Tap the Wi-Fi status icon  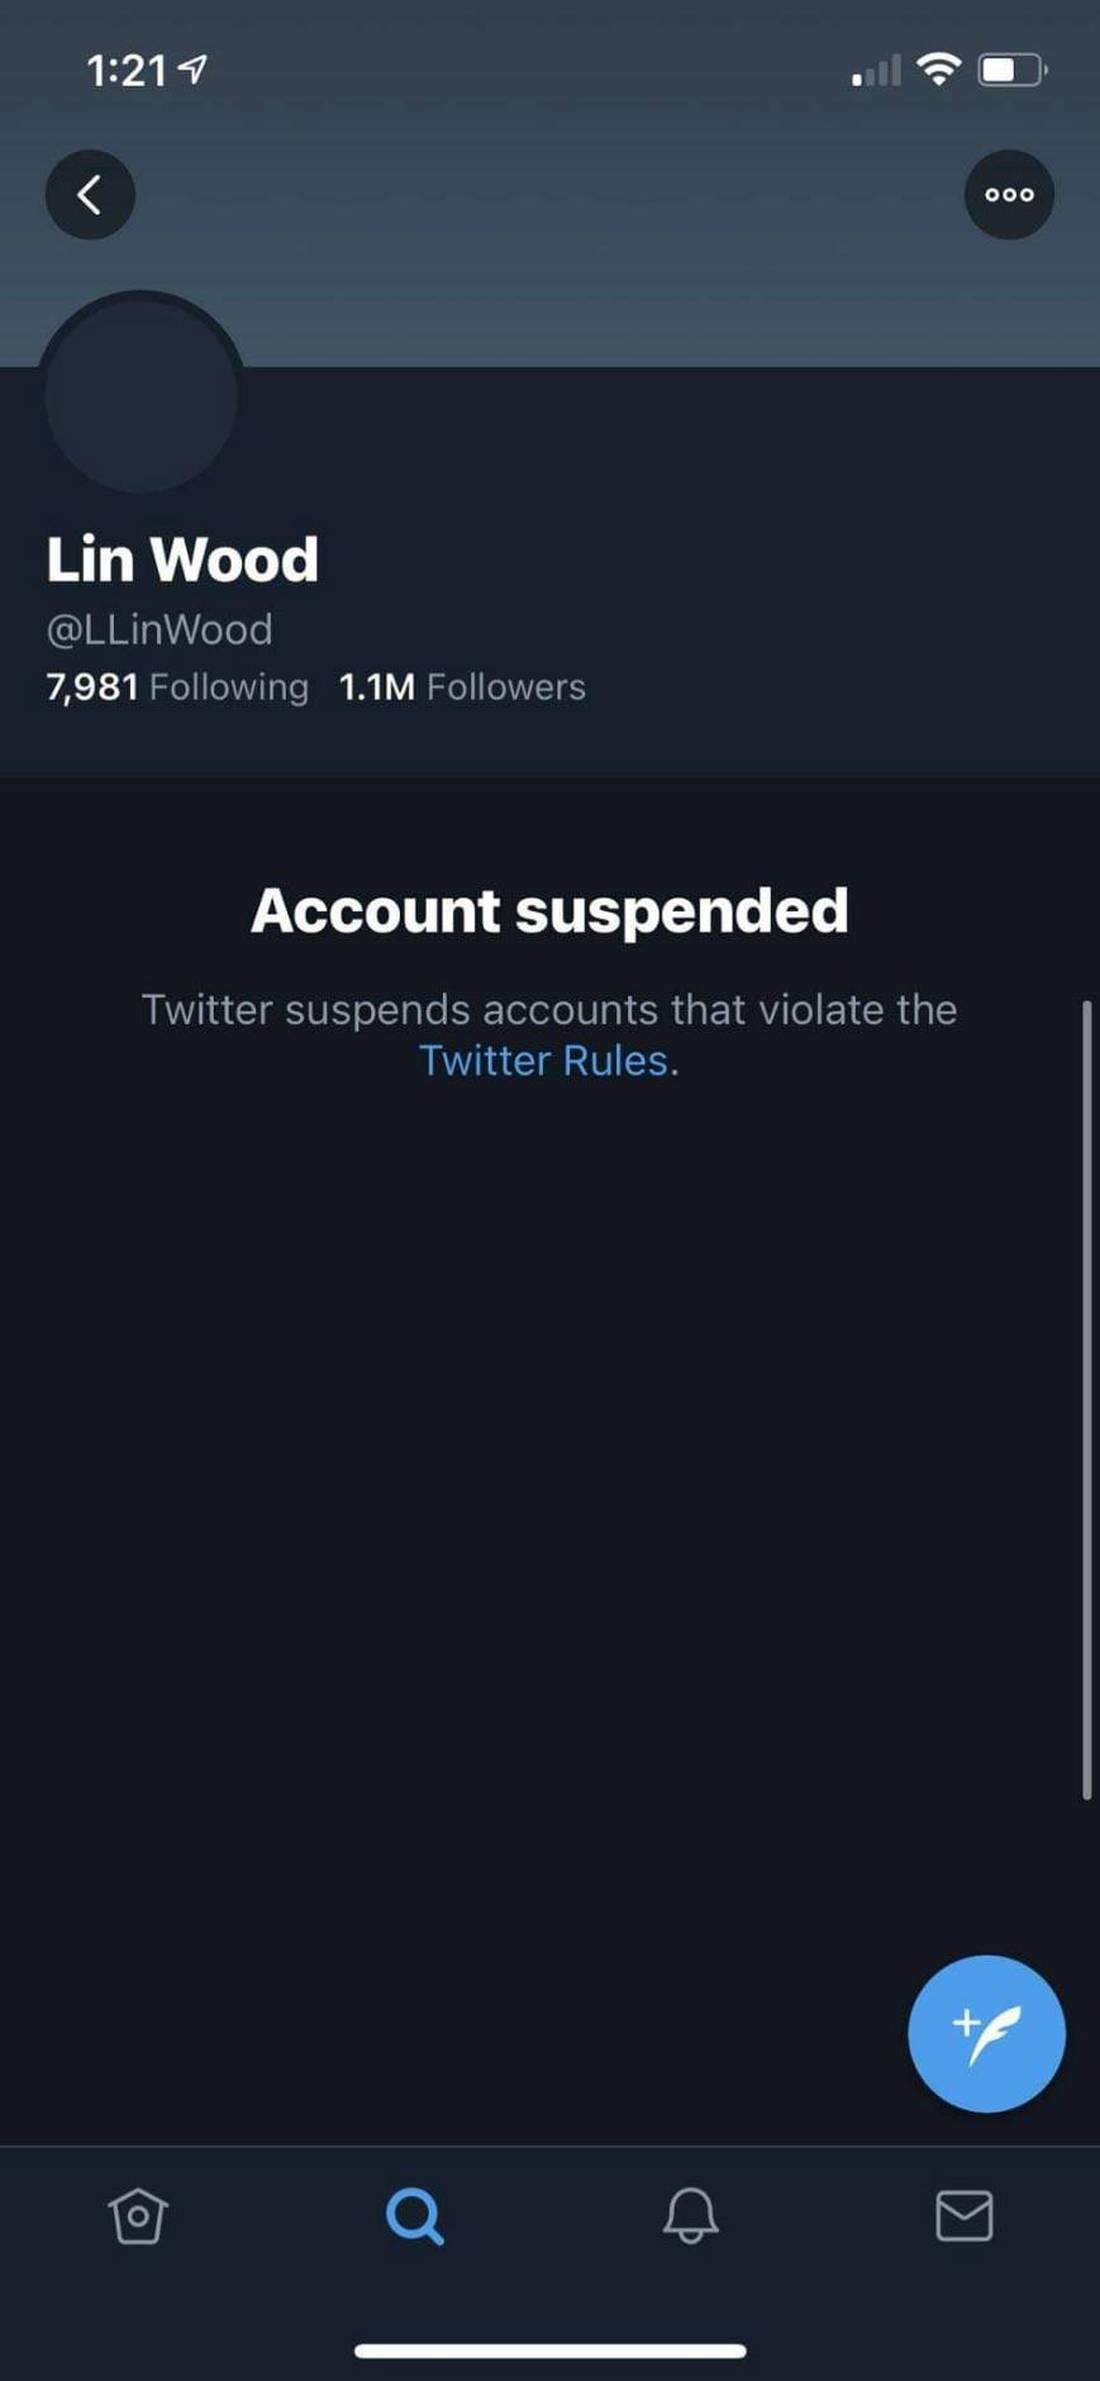938,69
